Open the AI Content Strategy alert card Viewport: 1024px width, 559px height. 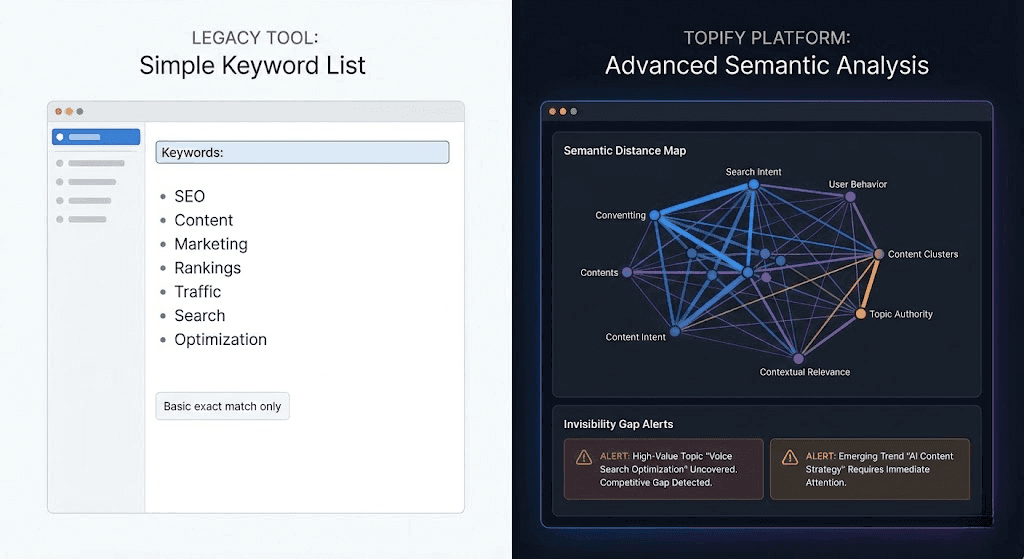[870, 469]
